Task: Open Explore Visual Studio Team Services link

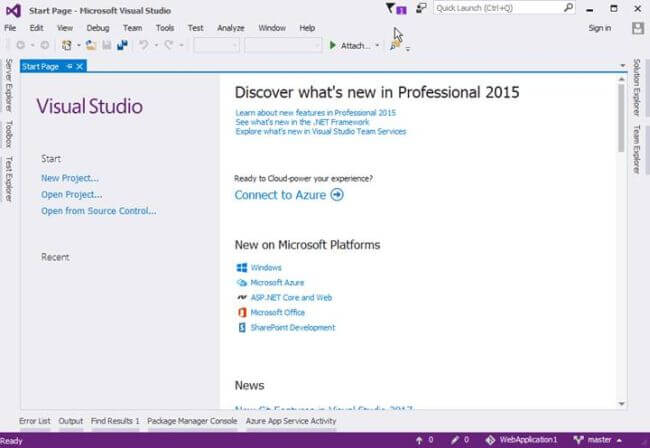Action: tap(321, 131)
